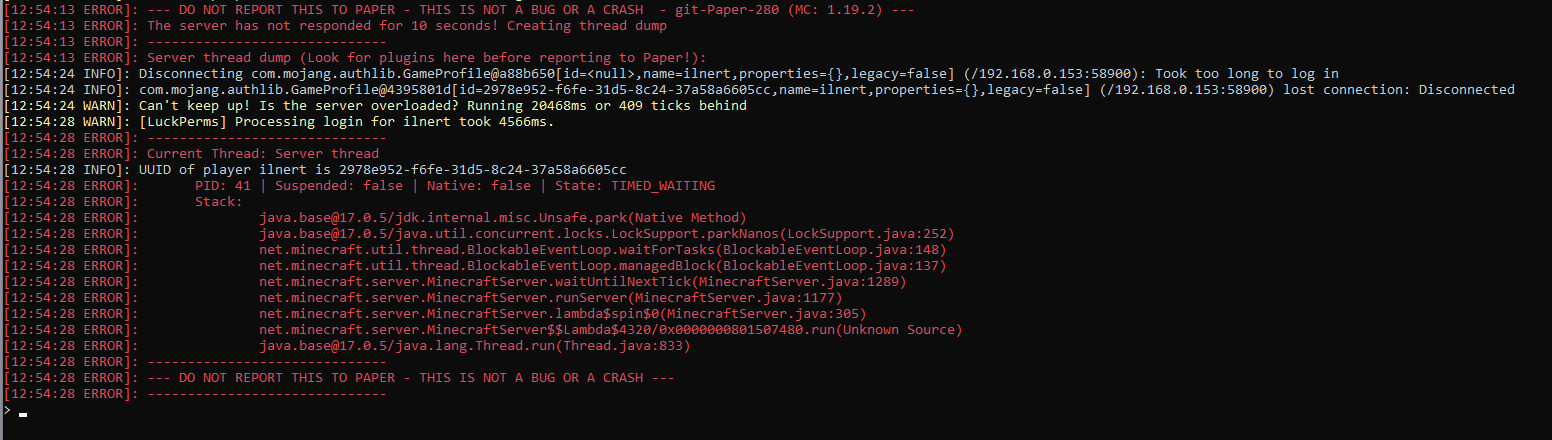1552x440 pixels.
Task: Click the MinecraftServer.waitUntilNextTick stack line
Action: click(x=583, y=282)
